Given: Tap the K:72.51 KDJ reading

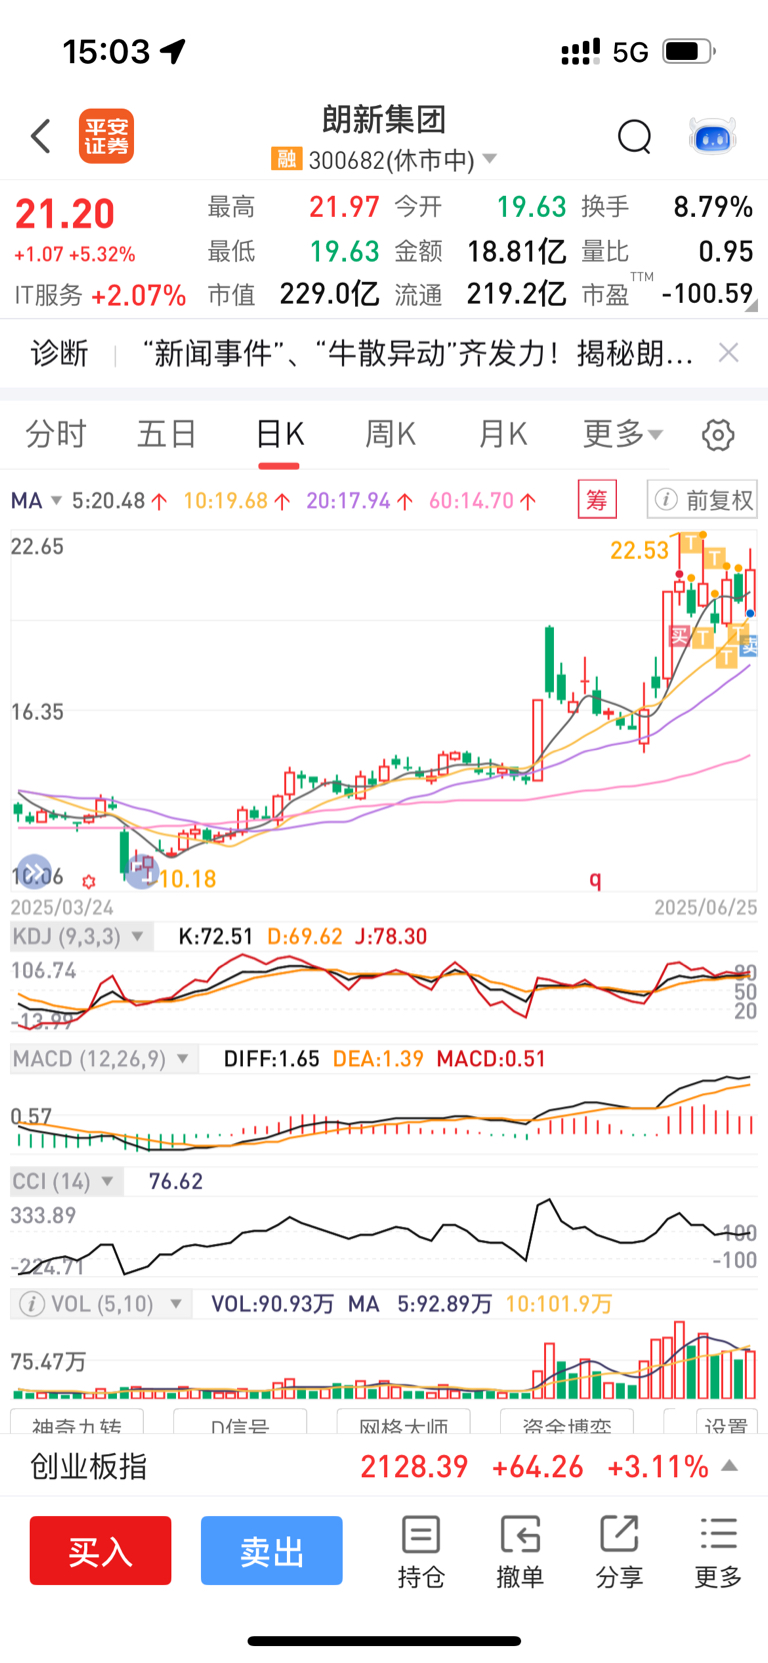Looking at the screenshot, I should tap(215, 937).
